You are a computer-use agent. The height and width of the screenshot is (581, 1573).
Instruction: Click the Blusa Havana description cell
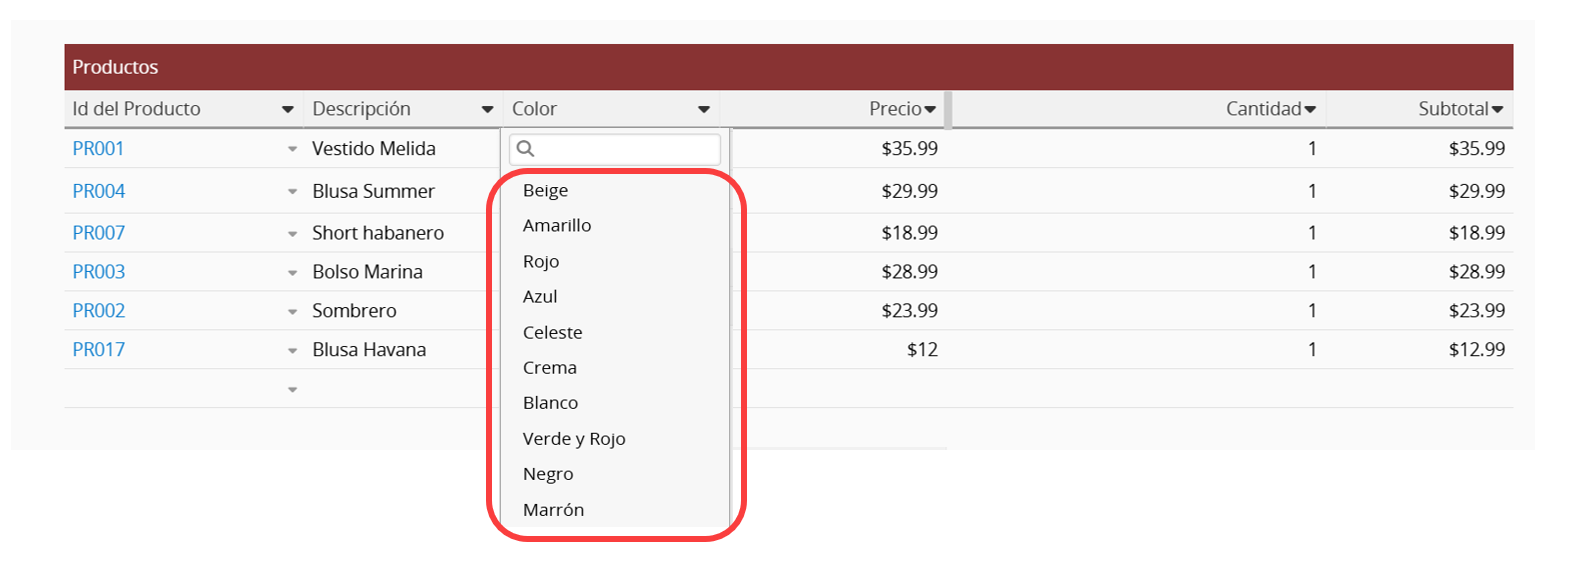[x=369, y=350]
